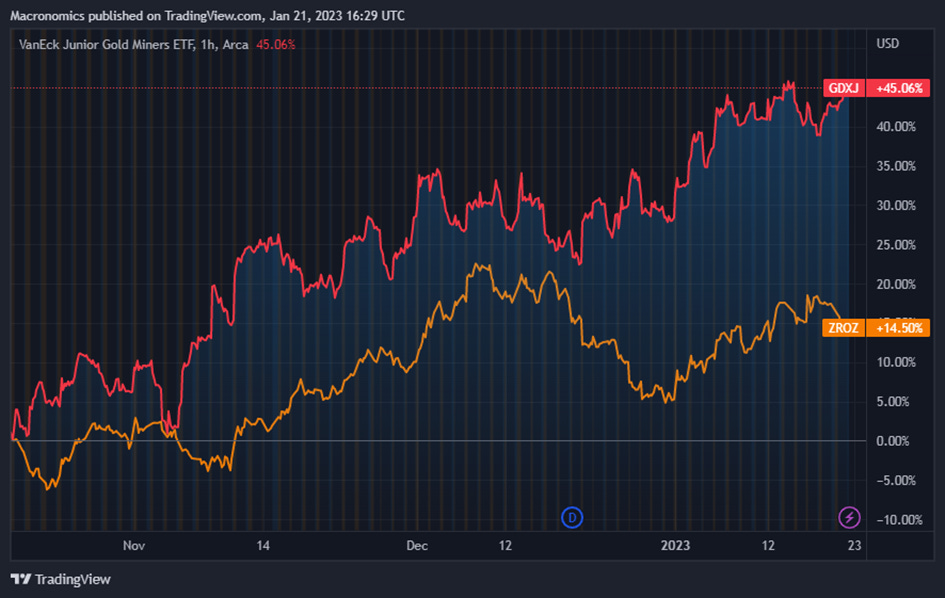Click the 23 date label on time axis
Viewport: 945px width, 598px height.
854,546
